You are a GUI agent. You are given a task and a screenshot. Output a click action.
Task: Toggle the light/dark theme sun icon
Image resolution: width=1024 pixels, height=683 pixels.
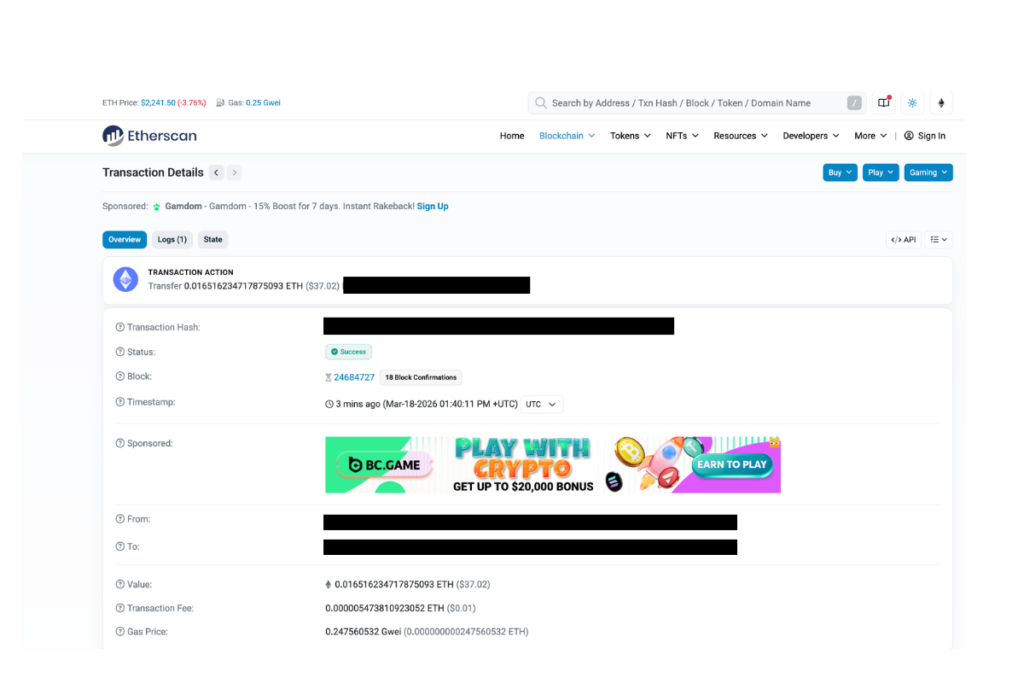[x=912, y=103]
